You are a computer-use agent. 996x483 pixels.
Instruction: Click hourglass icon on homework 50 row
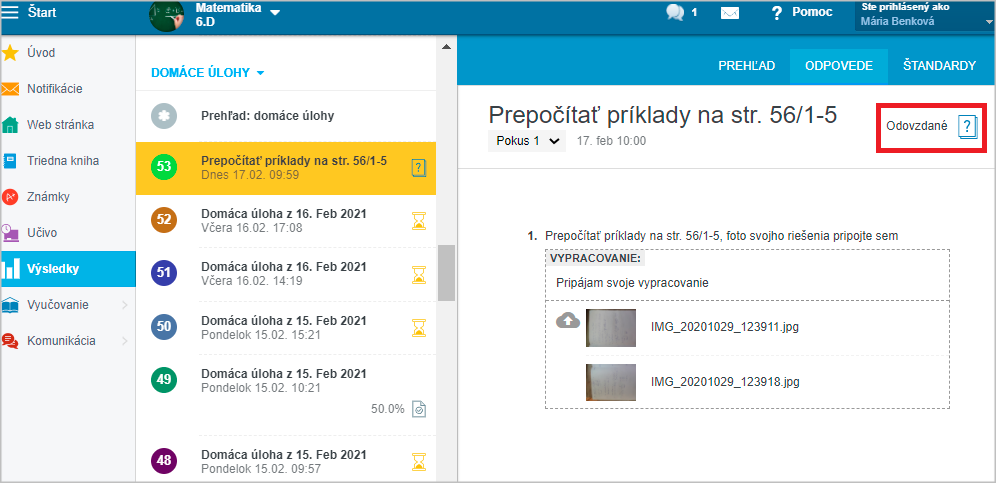pos(419,327)
